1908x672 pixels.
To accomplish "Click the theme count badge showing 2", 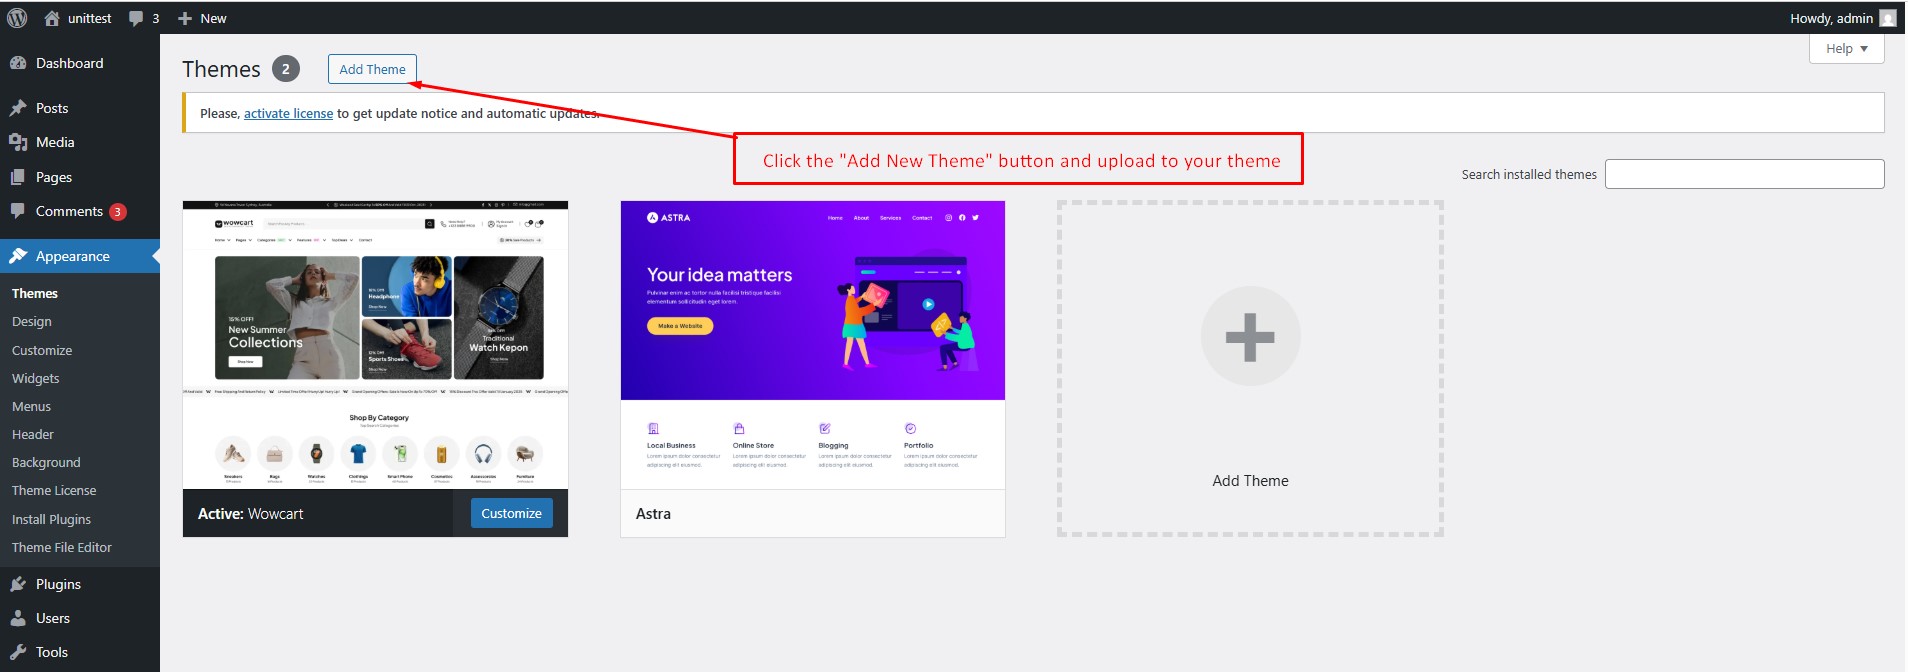I will [286, 68].
